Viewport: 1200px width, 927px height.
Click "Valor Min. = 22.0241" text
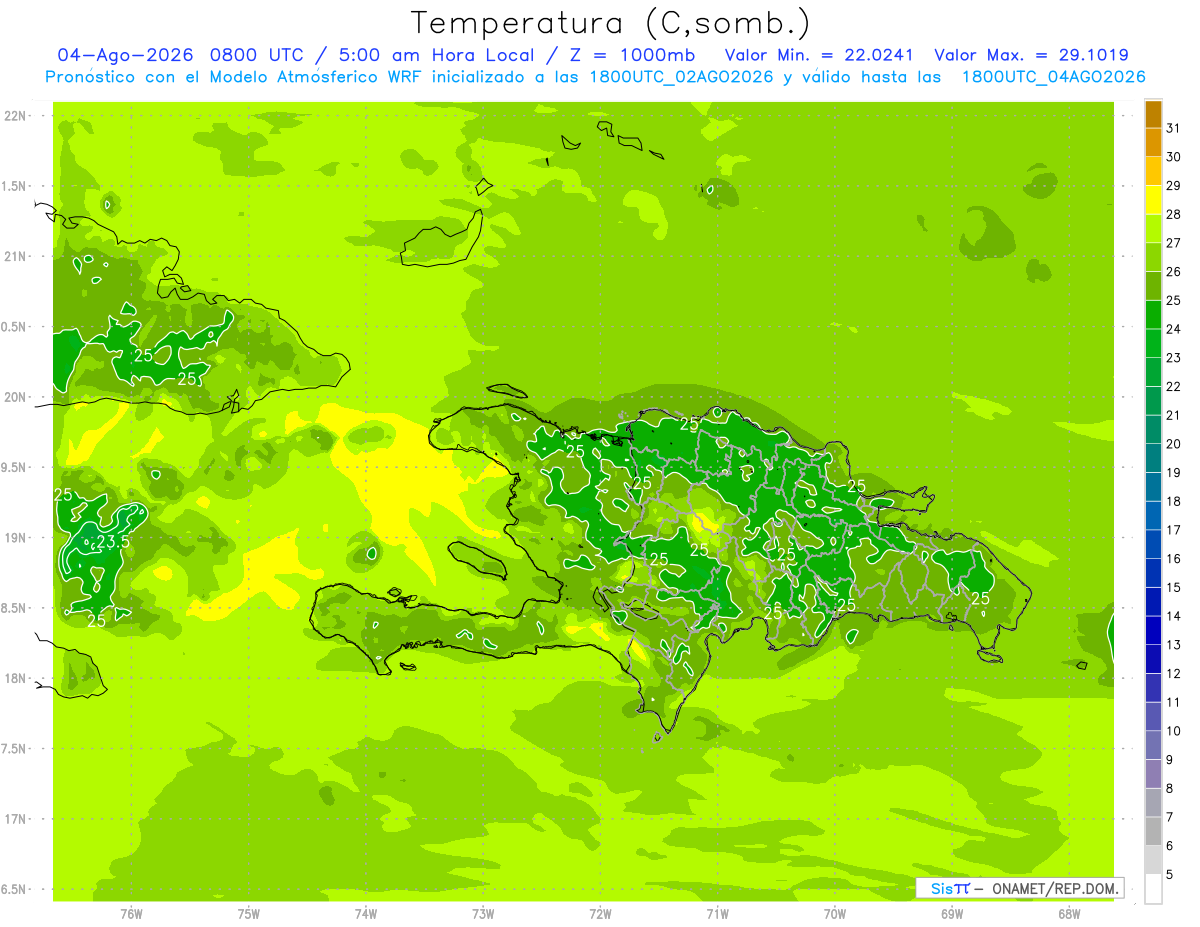819,55
